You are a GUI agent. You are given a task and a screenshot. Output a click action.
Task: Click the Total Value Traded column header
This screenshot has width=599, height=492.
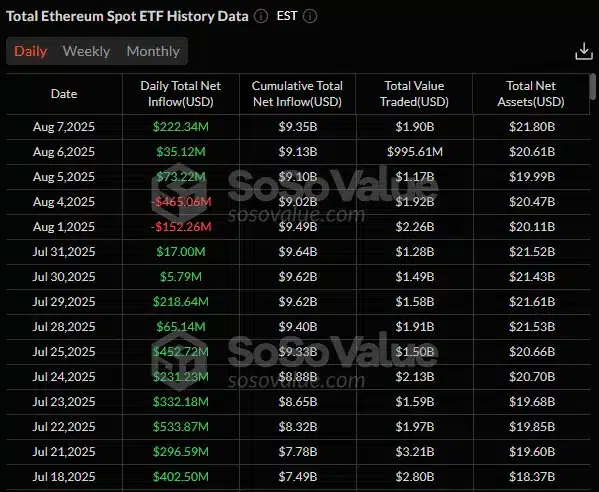pyautogui.click(x=414, y=94)
